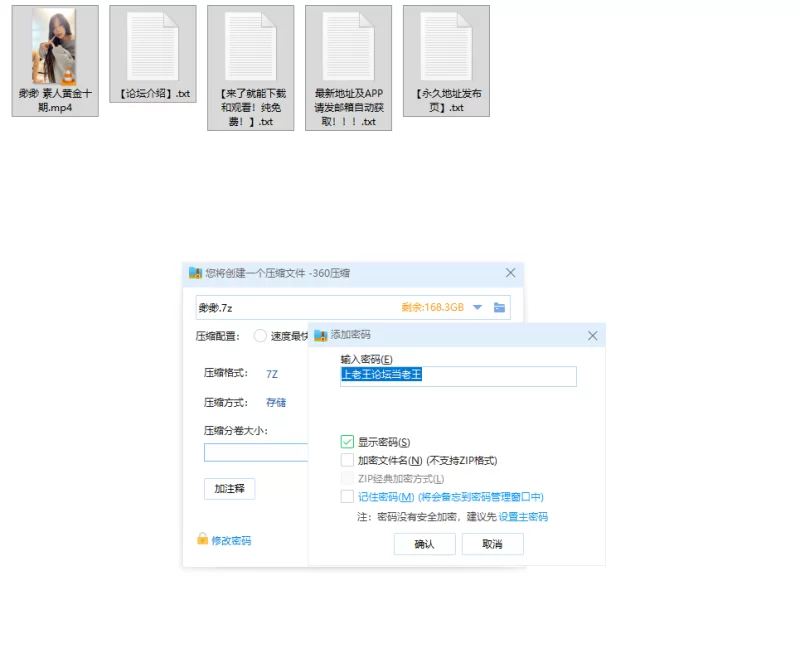Image resolution: width=800 pixels, height=653 pixels.
Task: Select the 最新地址及APP txt file icon
Action: (348, 46)
